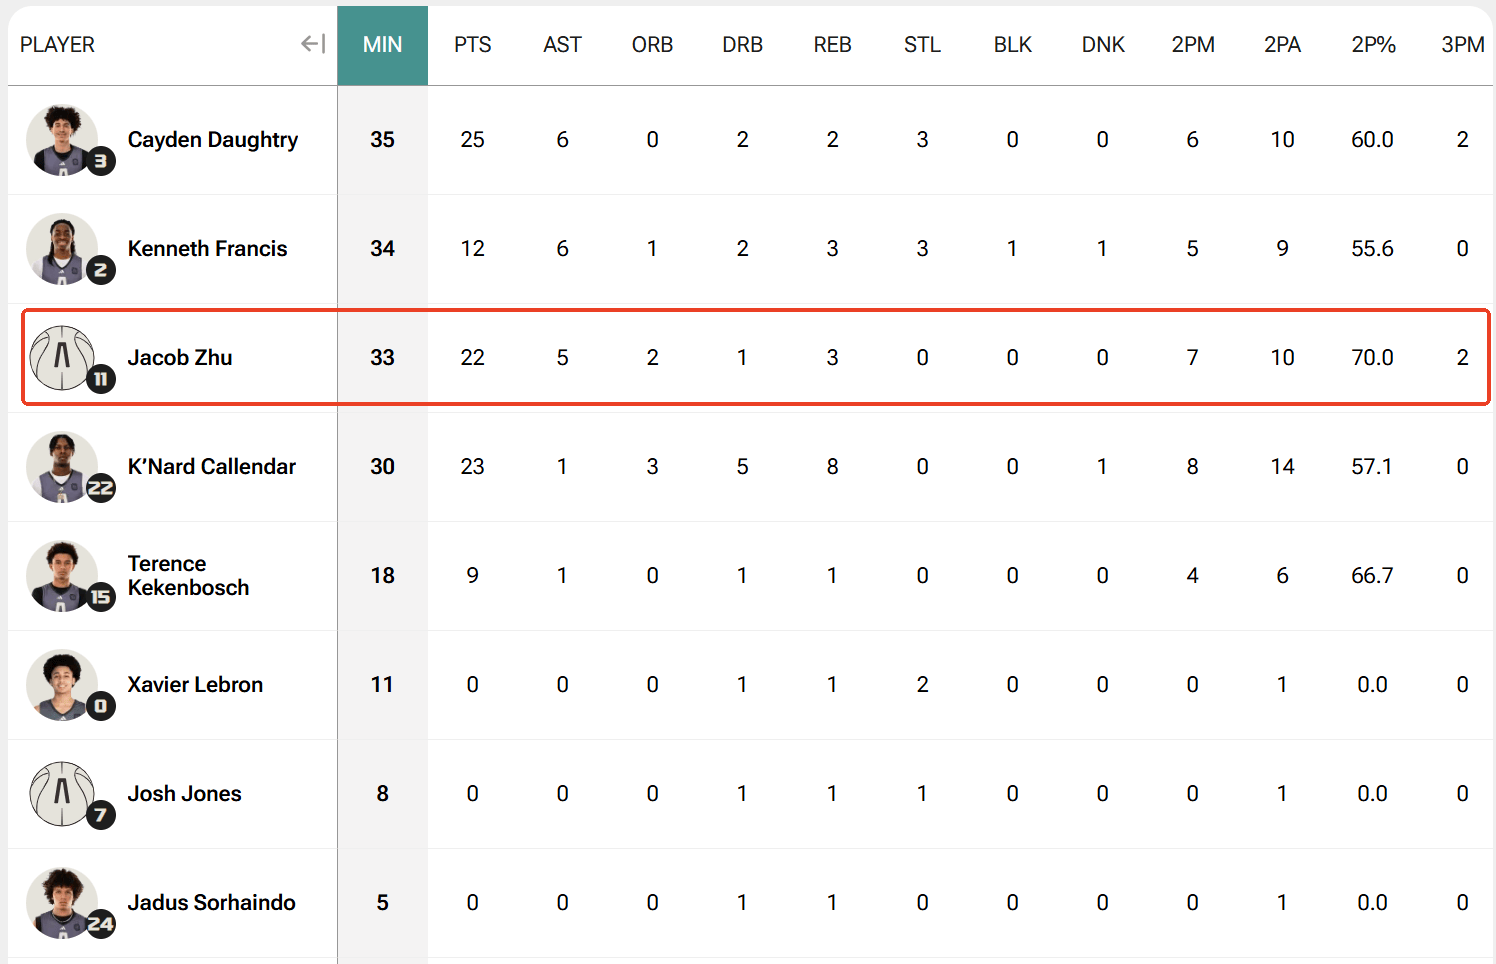Click Kenneth Francis's avatar photo
The width and height of the screenshot is (1496, 964).
pyautogui.click(x=61, y=248)
